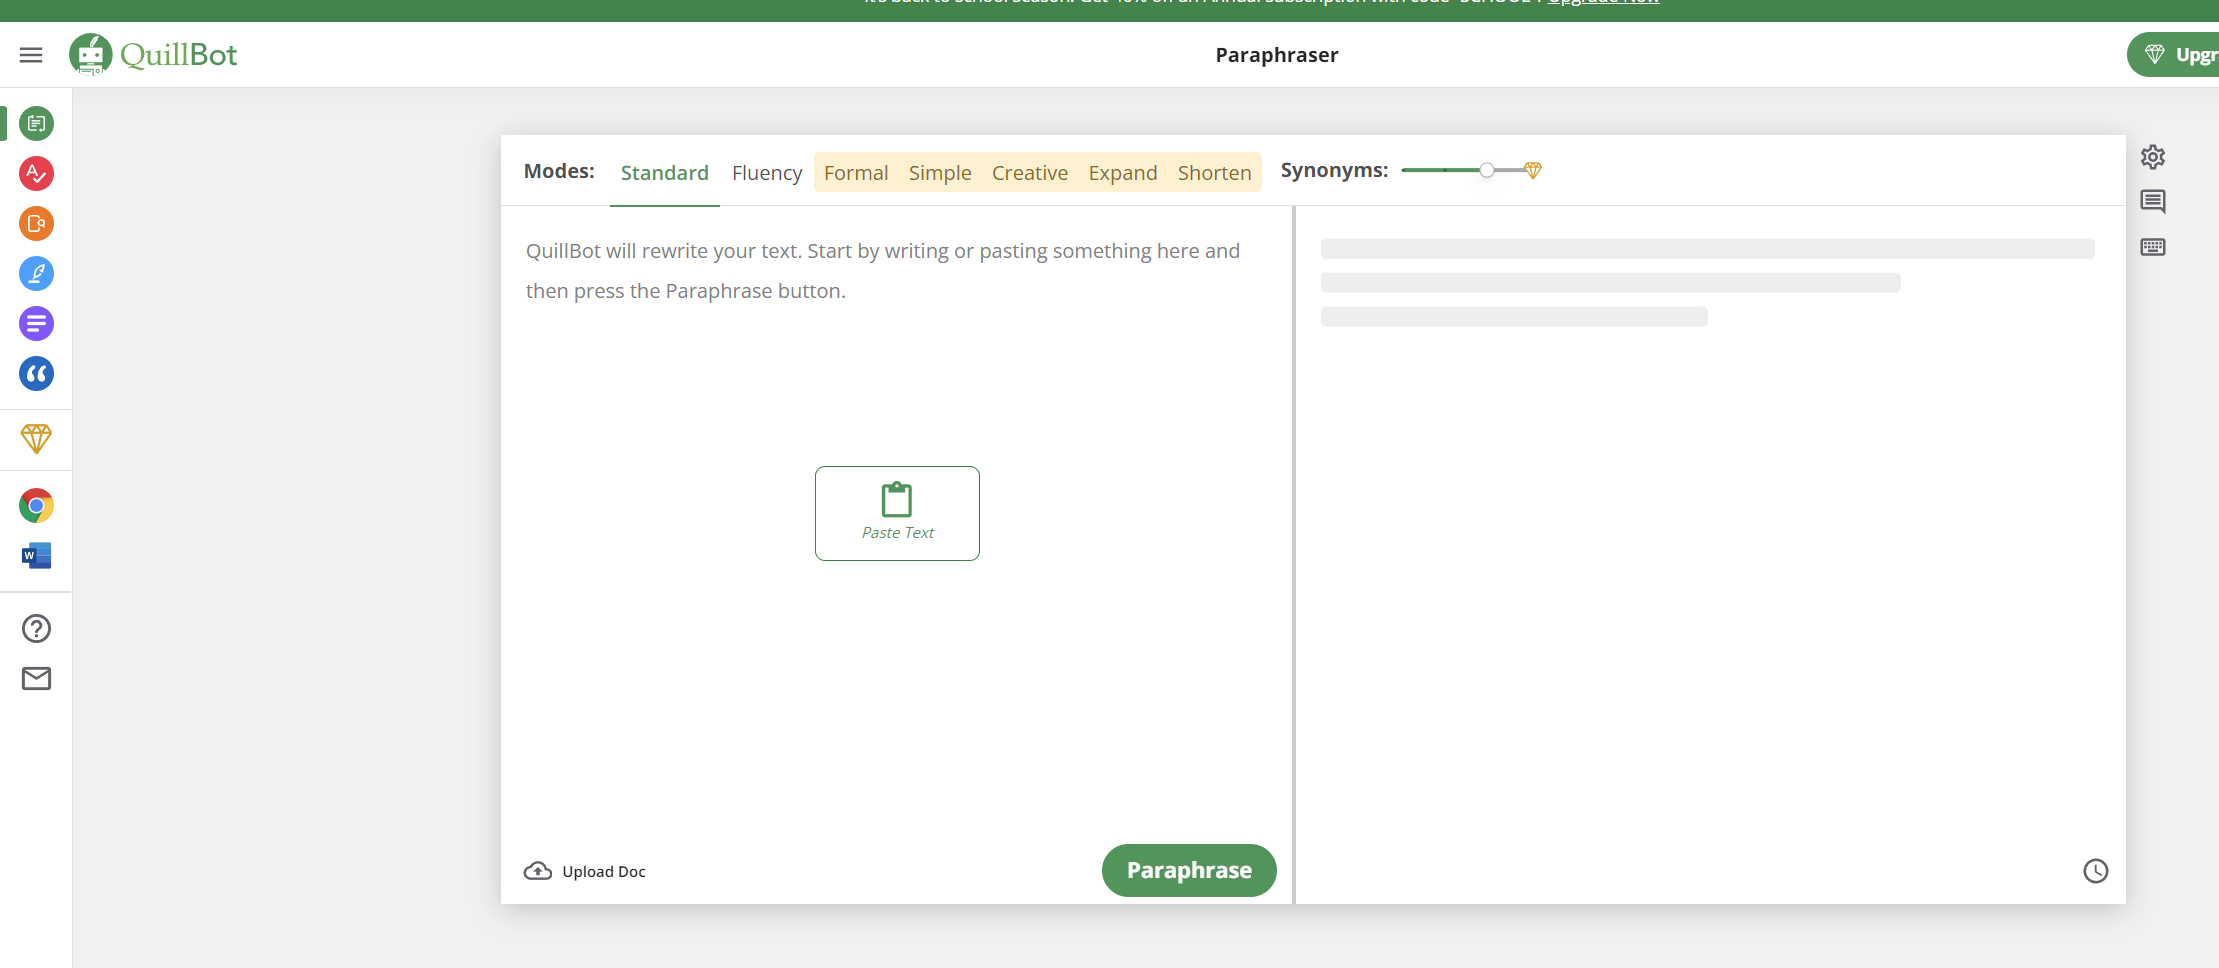Click the Paraphrase button

coord(1189,871)
